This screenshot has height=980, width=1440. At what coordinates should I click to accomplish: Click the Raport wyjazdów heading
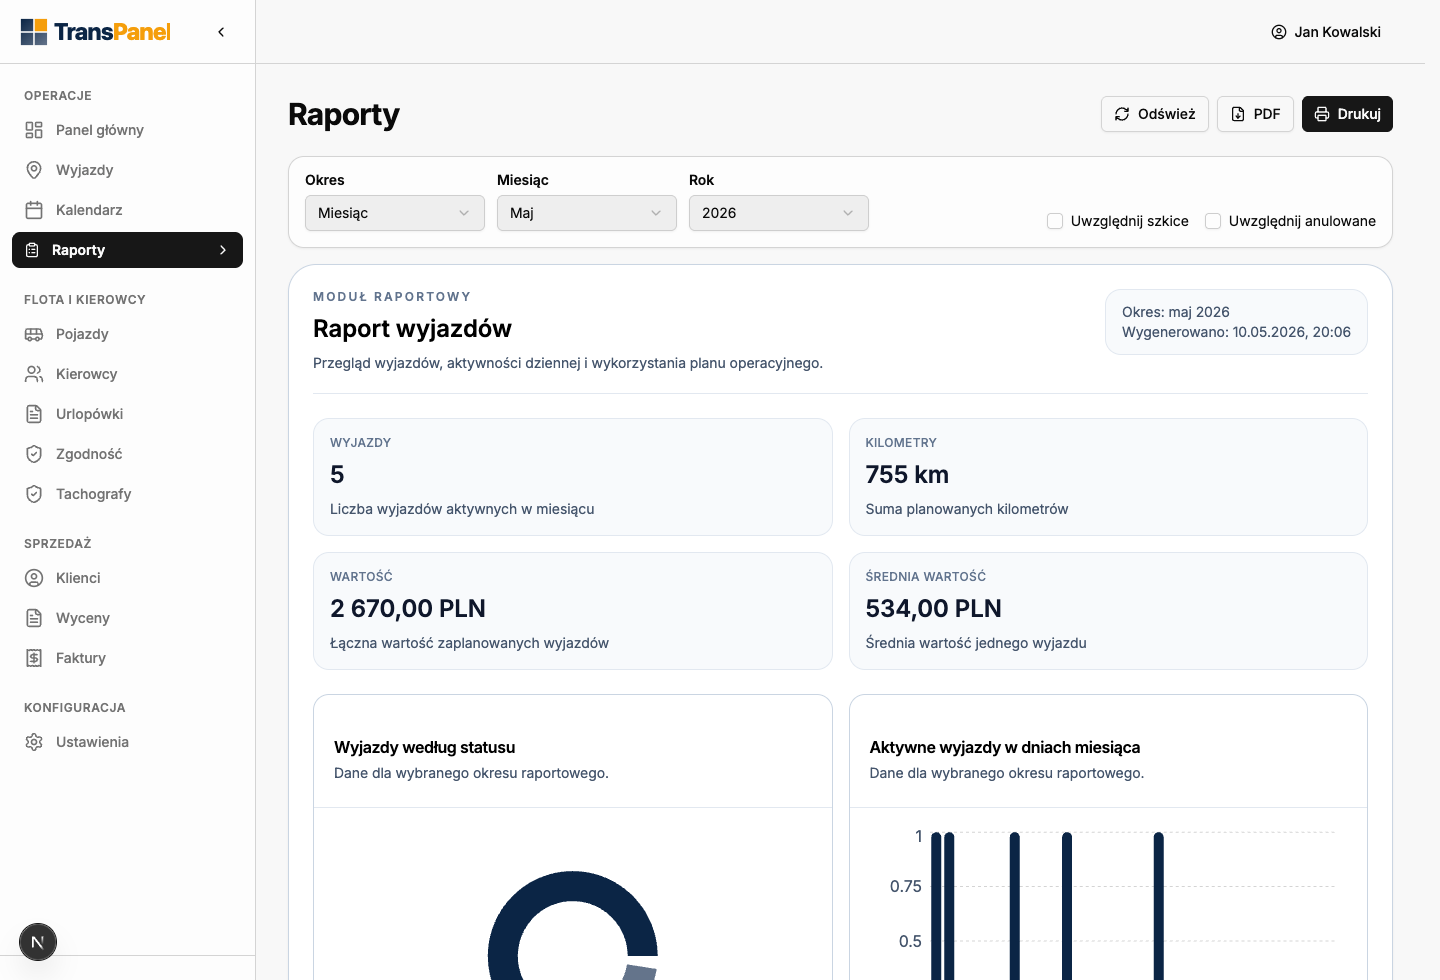click(412, 329)
